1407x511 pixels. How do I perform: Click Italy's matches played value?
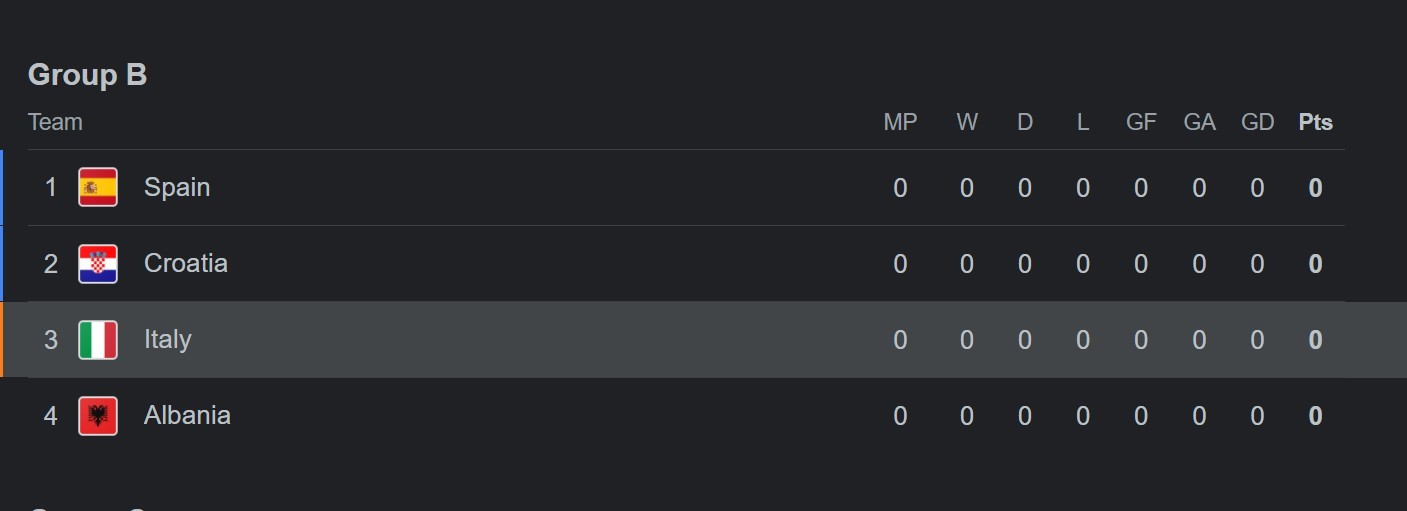pos(900,340)
